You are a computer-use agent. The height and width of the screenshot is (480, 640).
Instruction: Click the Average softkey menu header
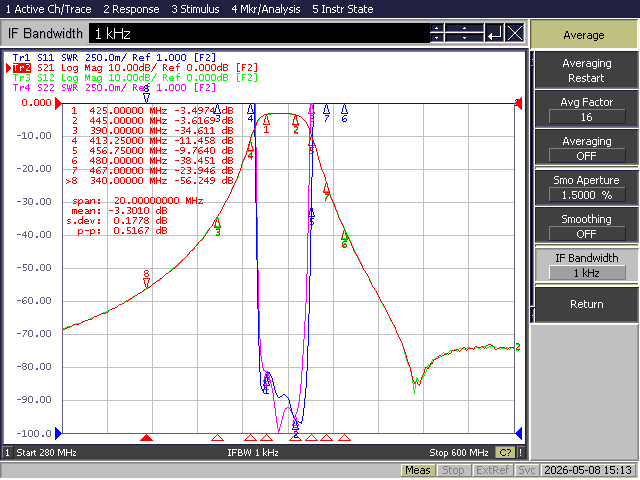[x=584, y=35]
